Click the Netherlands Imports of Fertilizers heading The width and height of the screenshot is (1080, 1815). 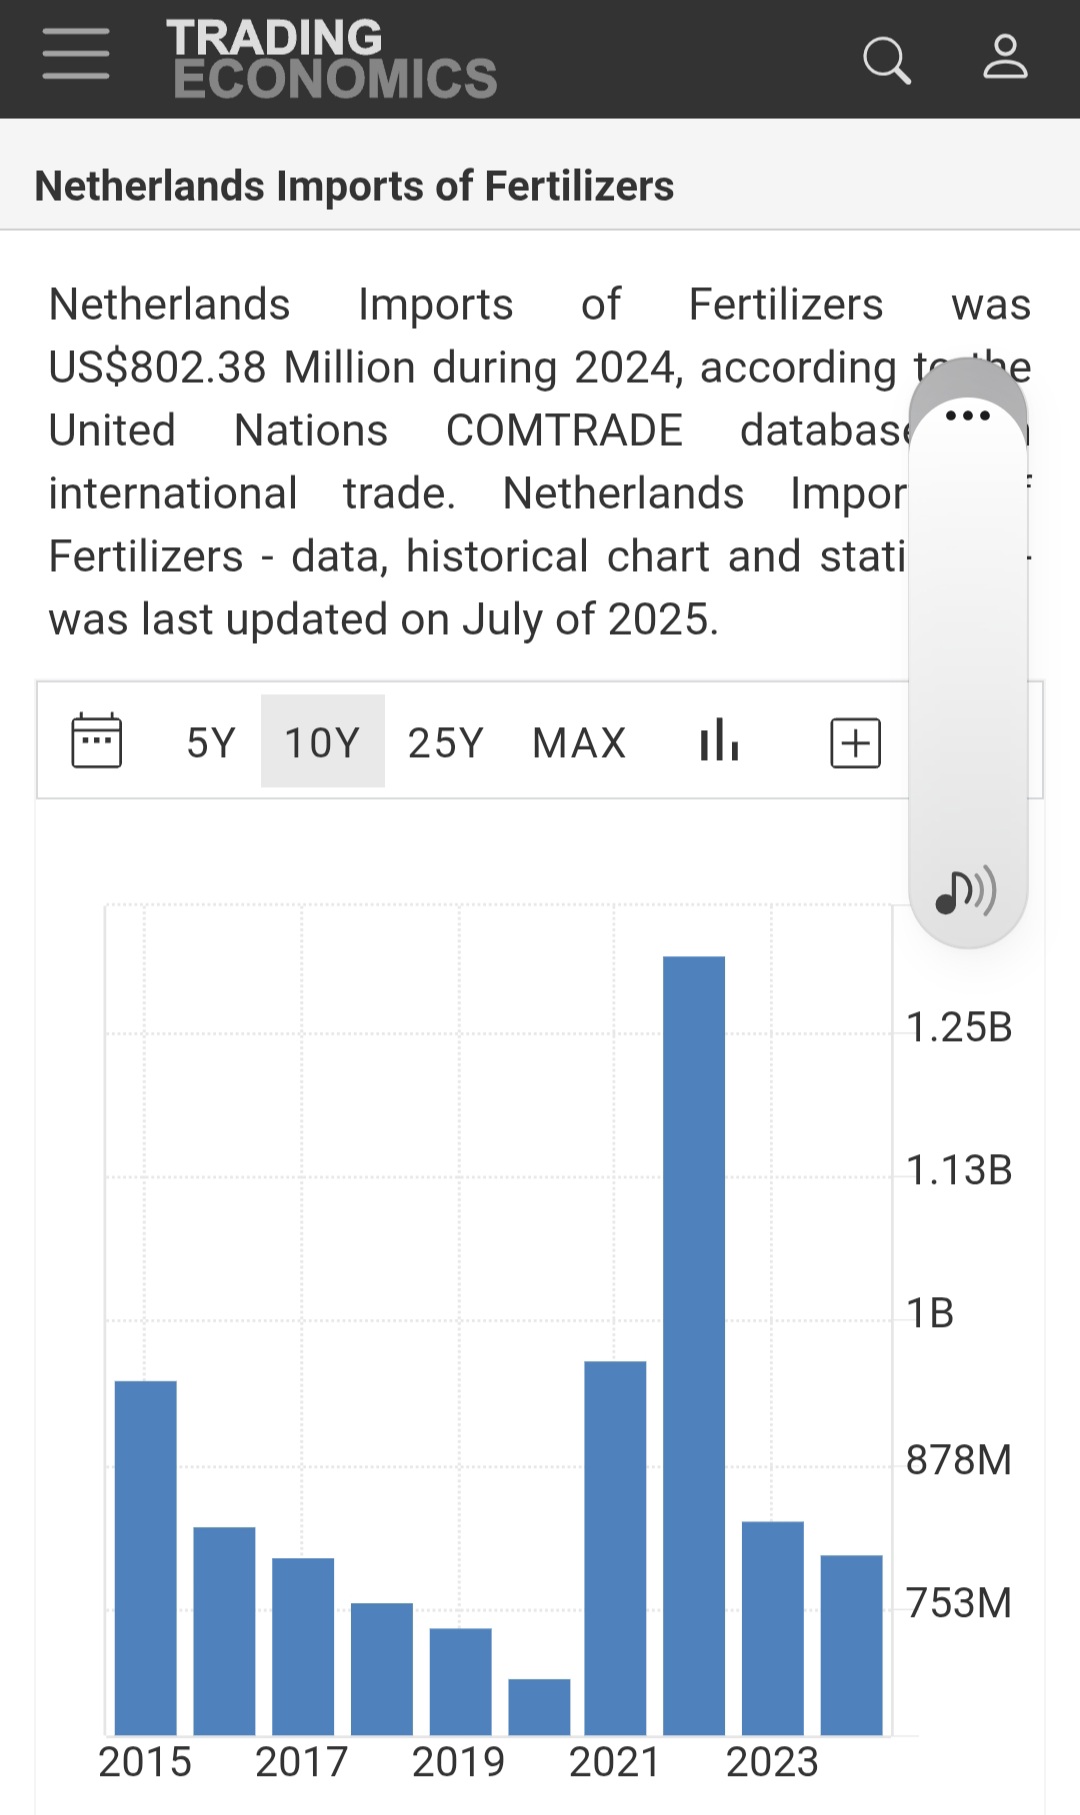pos(354,186)
